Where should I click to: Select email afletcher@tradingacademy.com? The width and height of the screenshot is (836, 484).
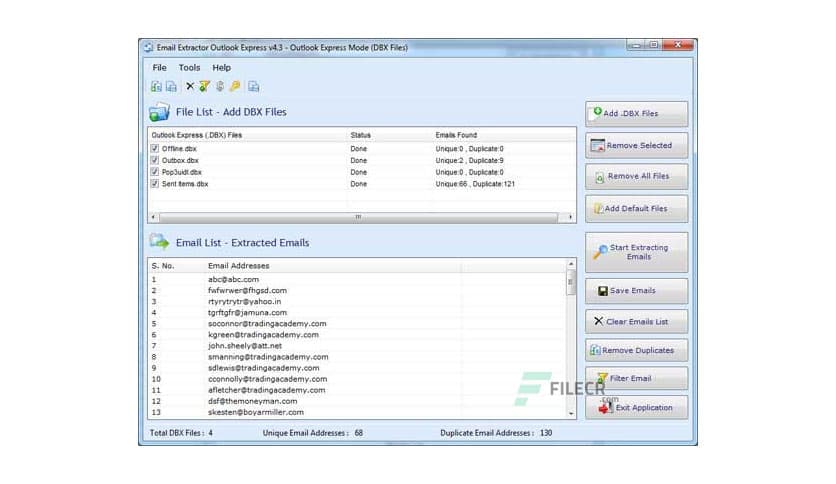(267, 390)
